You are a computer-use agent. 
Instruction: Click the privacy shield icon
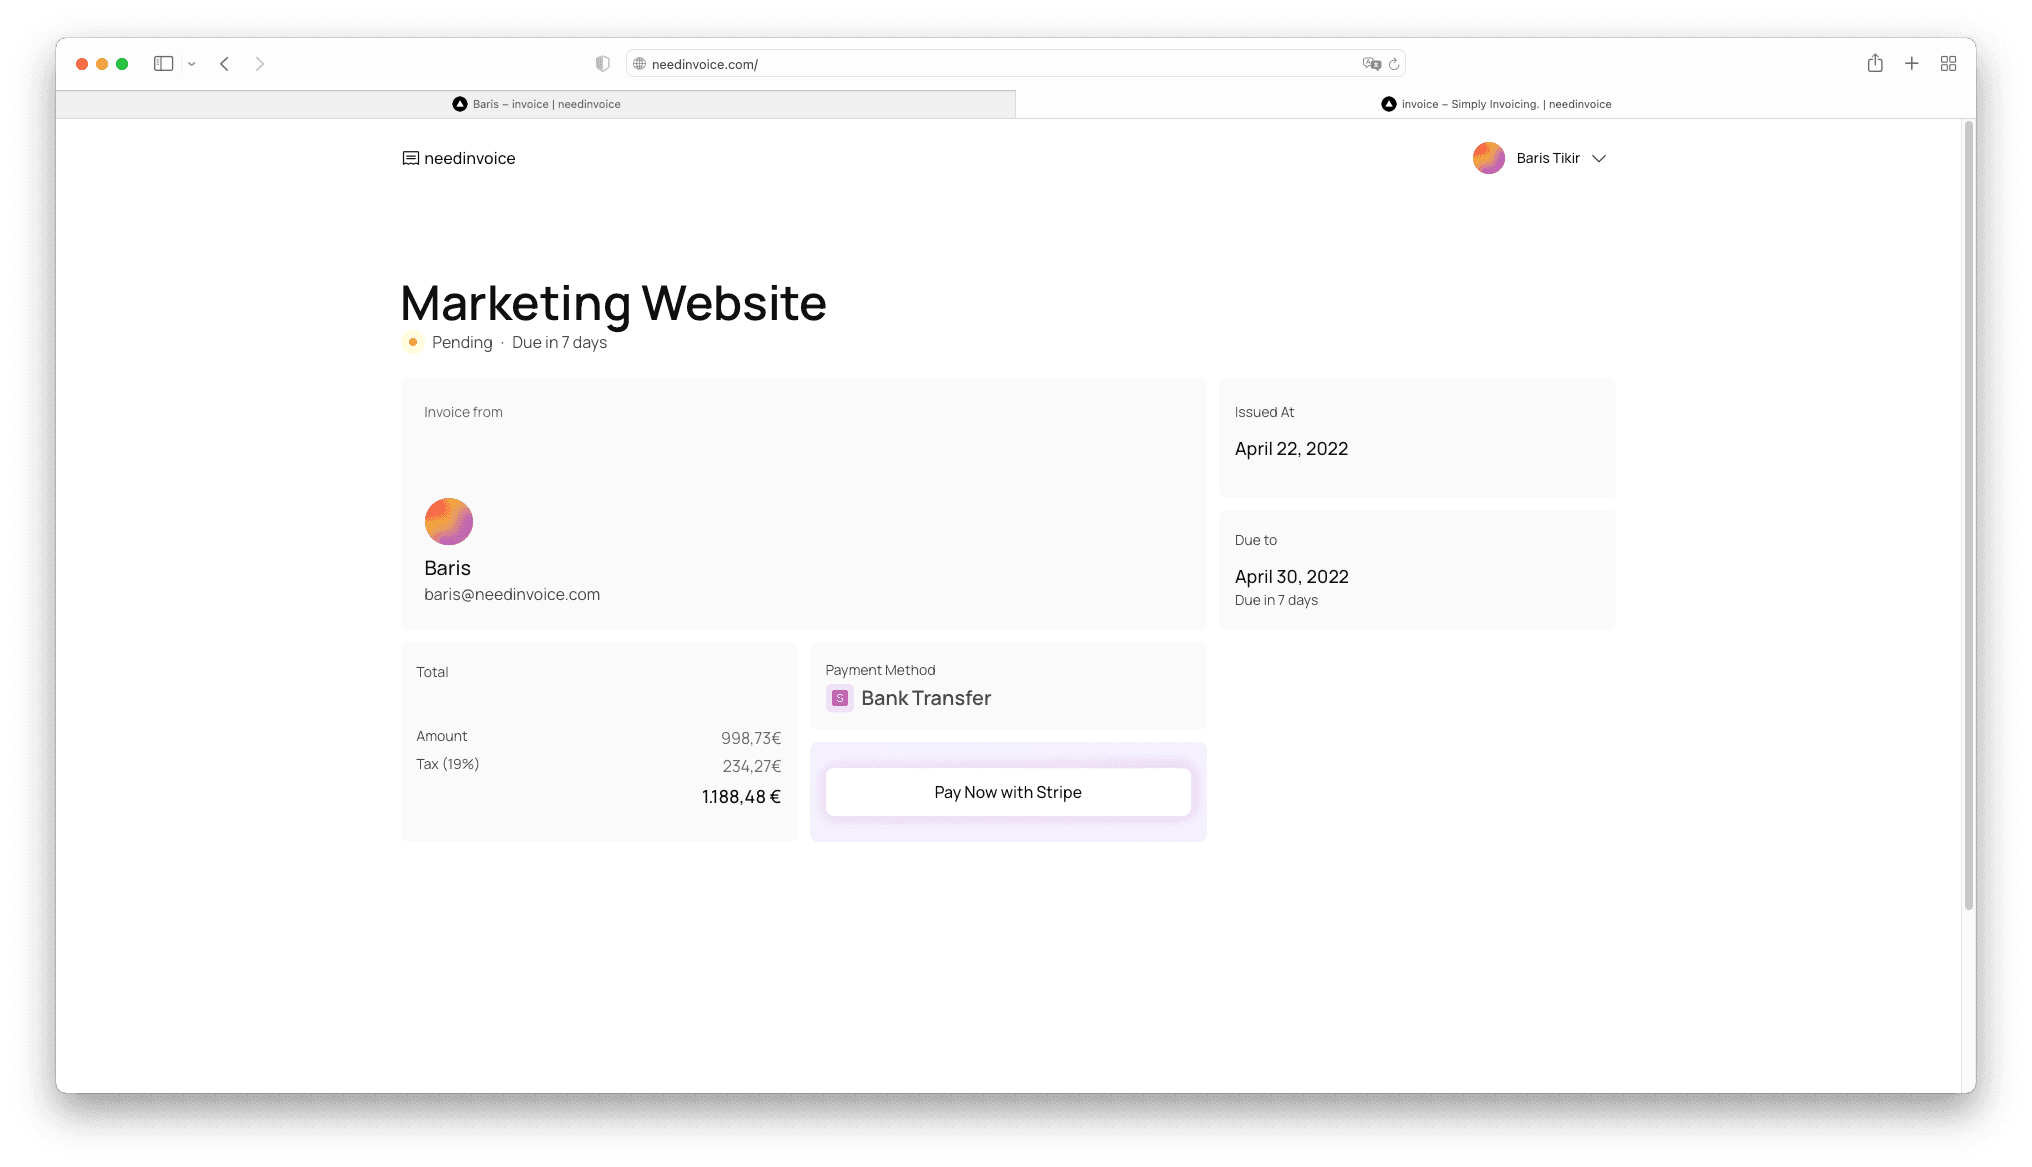(x=602, y=64)
